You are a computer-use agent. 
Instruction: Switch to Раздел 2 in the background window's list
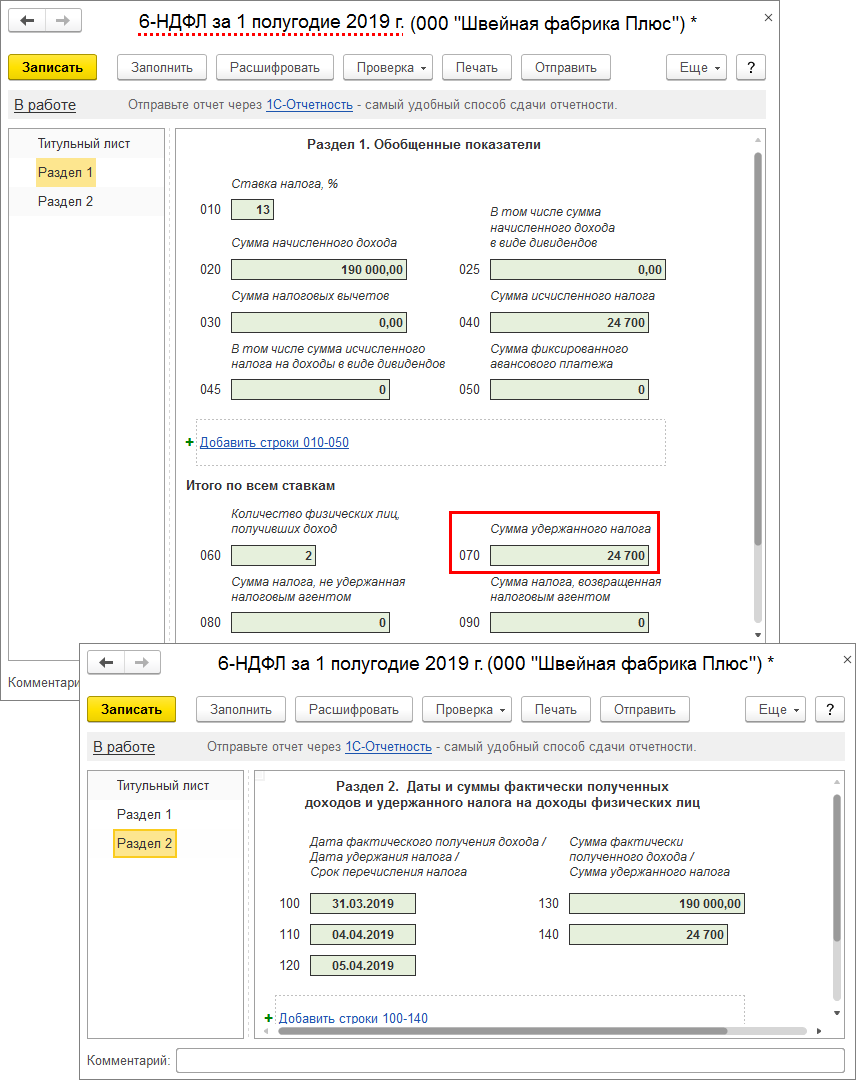[x=65, y=201]
